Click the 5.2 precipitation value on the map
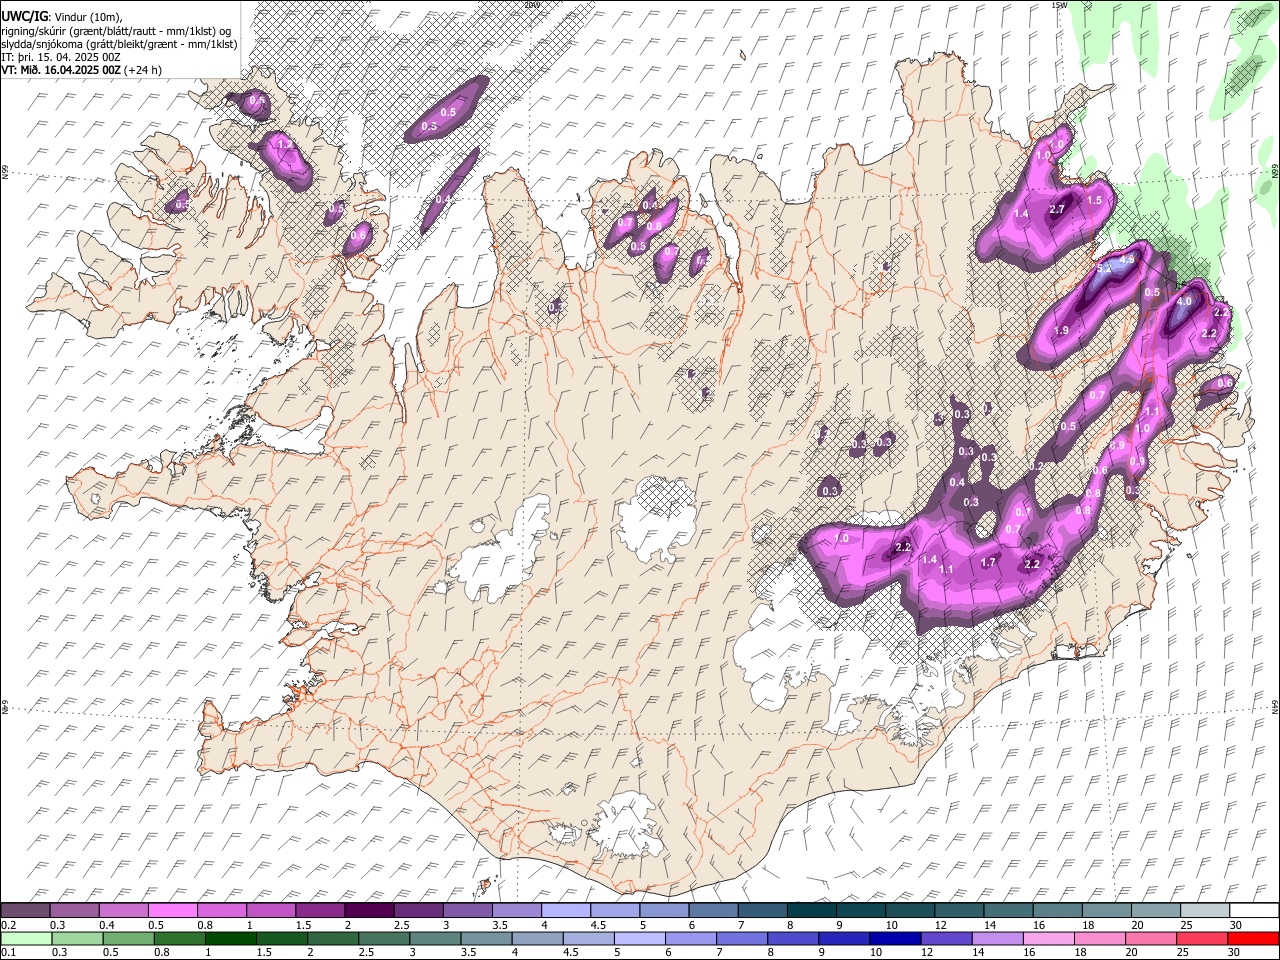 tap(1104, 269)
